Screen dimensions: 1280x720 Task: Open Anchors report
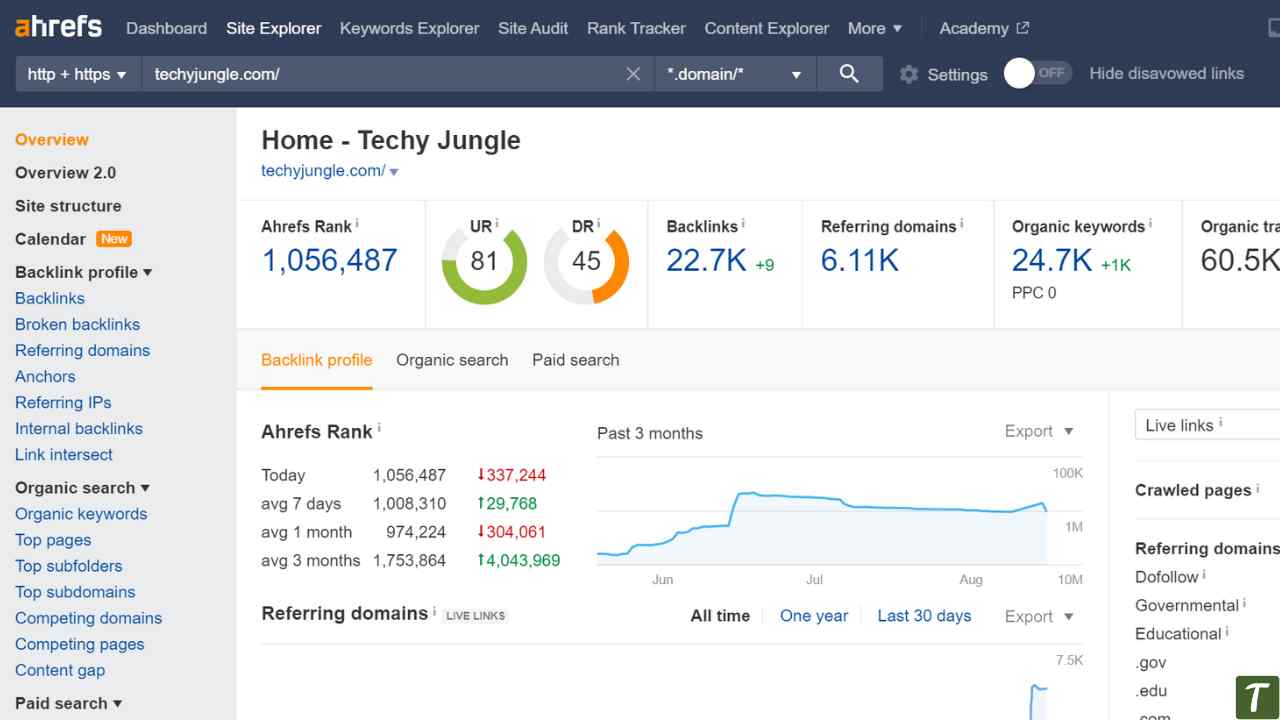(x=45, y=376)
